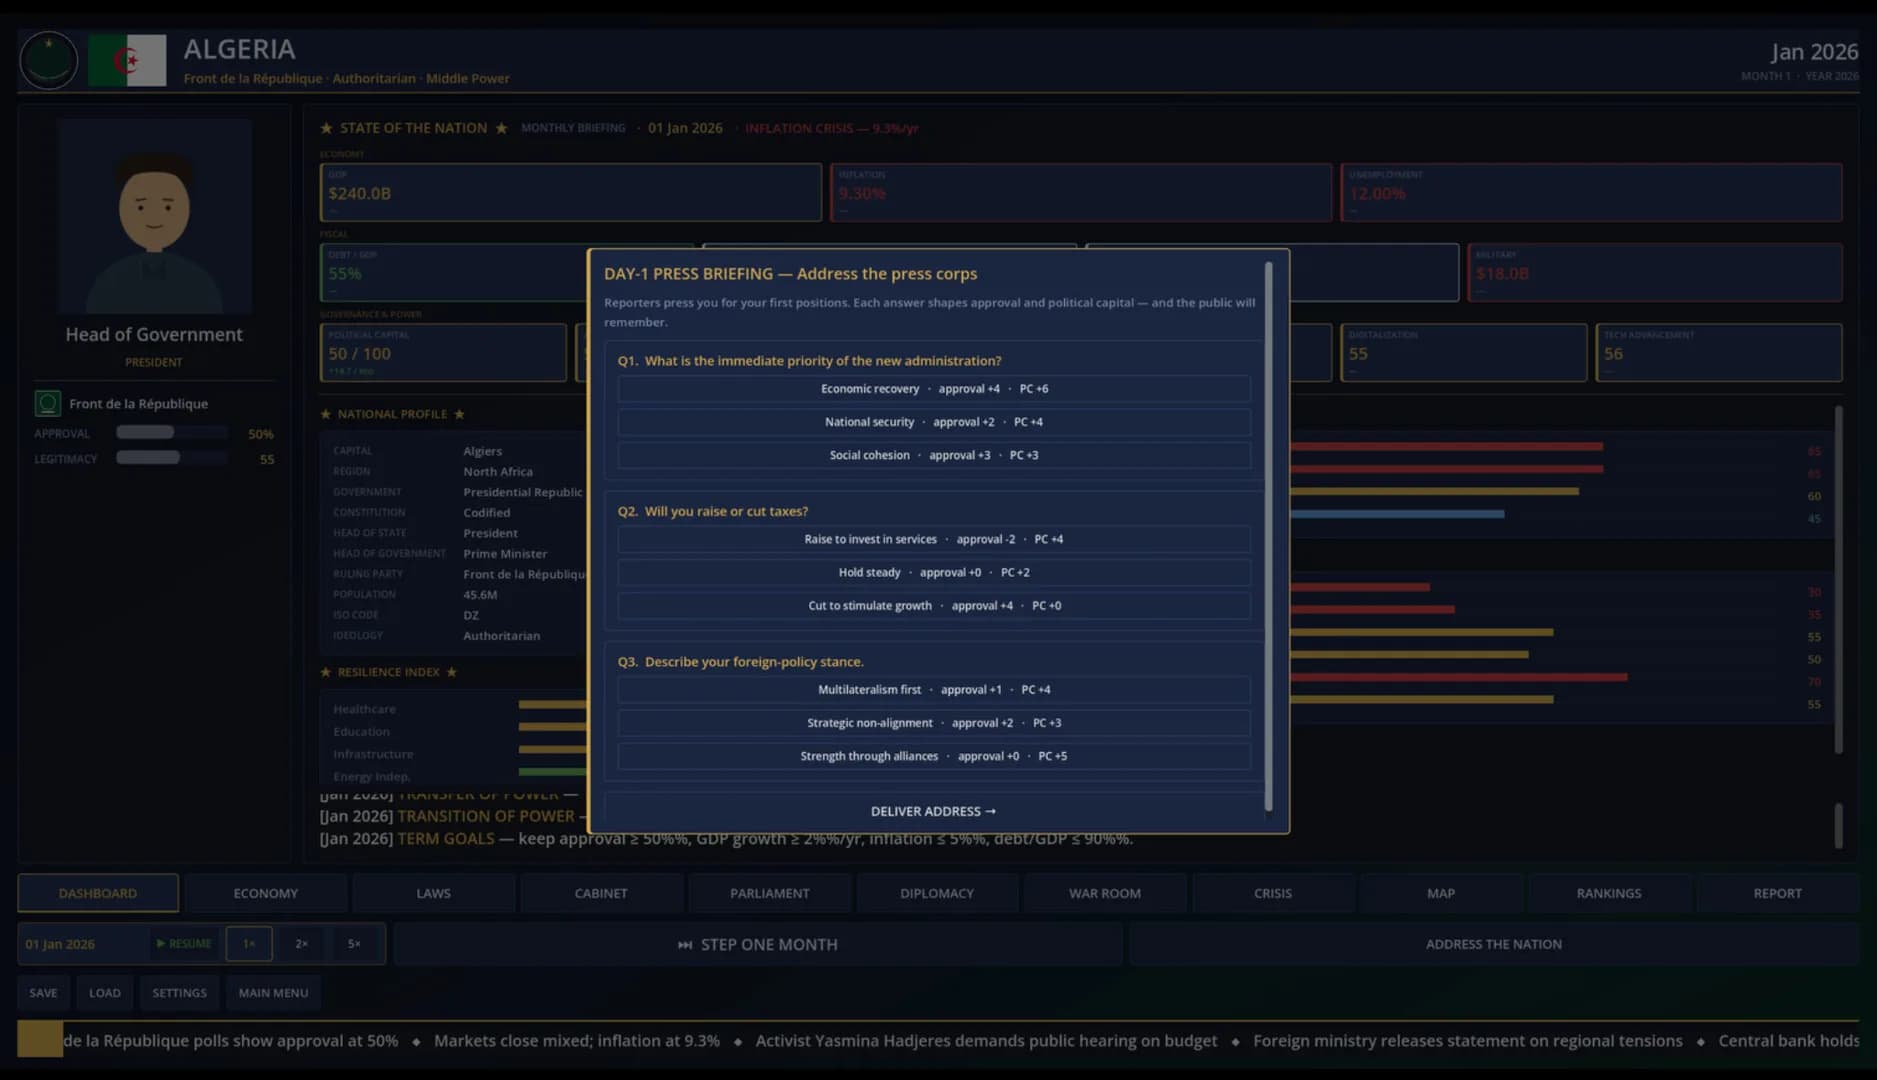Choose Hold steady option for taxes
Viewport: 1877px width, 1080px height.
tap(934, 573)
